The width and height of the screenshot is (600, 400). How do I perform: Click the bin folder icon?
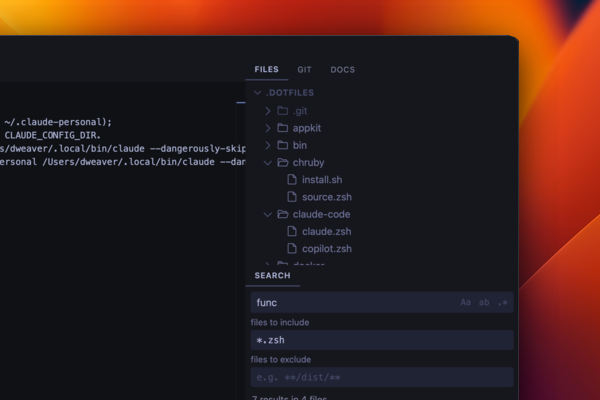(x=282, y=145)
